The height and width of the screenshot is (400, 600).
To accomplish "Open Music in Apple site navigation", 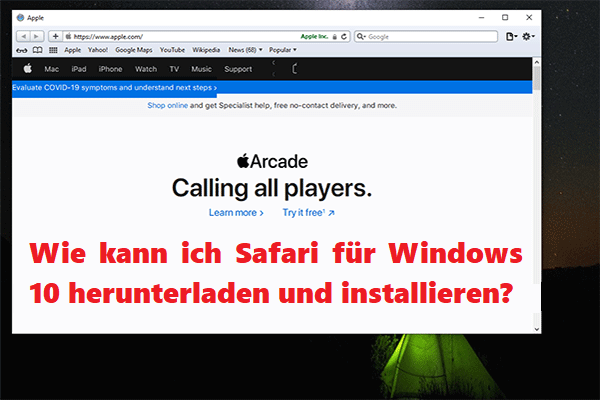I will 201,69.
